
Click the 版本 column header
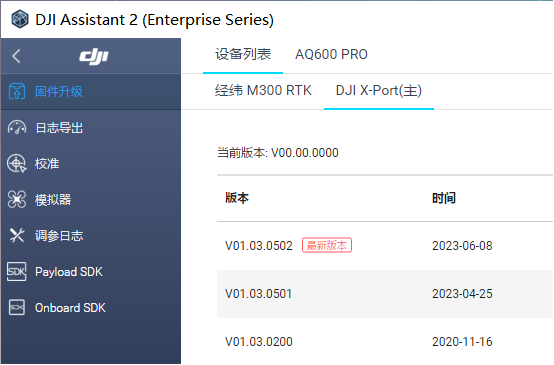(x=237, y=198)
